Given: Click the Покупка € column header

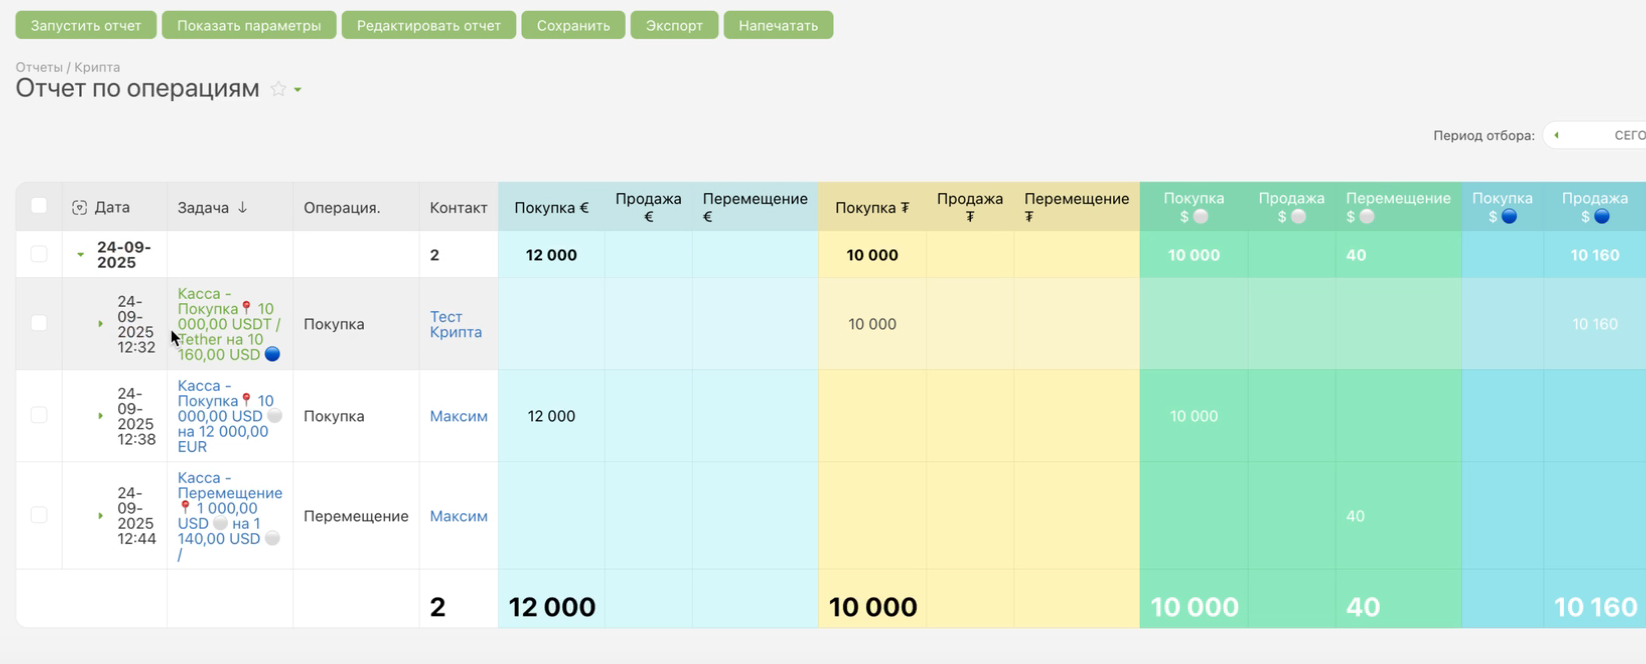Looking at the screenshot, I should pos(551,207).
